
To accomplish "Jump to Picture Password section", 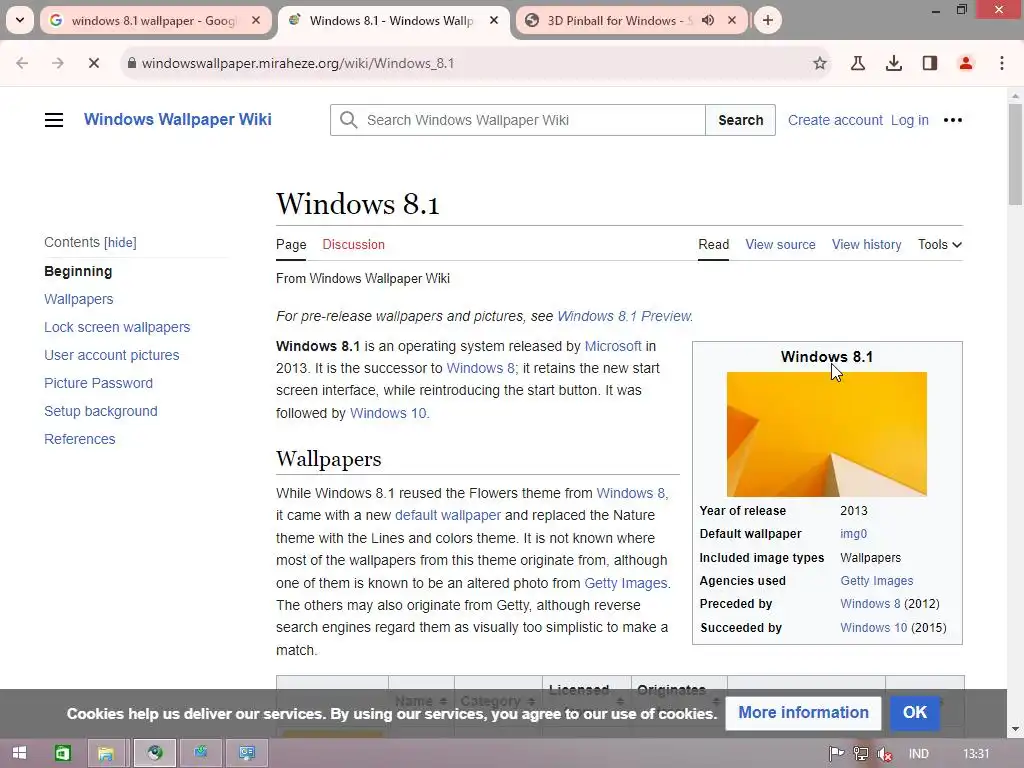I will [99, 383].
